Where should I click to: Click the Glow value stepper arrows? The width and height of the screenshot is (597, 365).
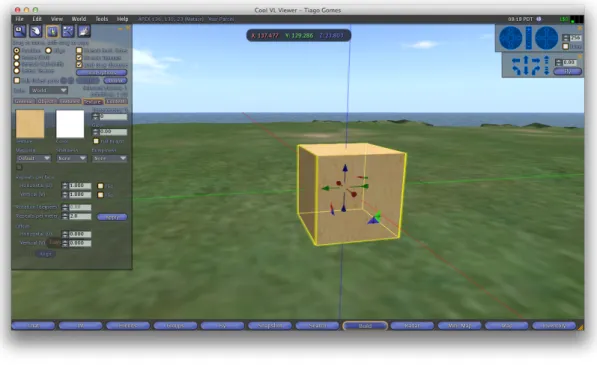pos(96,132)
